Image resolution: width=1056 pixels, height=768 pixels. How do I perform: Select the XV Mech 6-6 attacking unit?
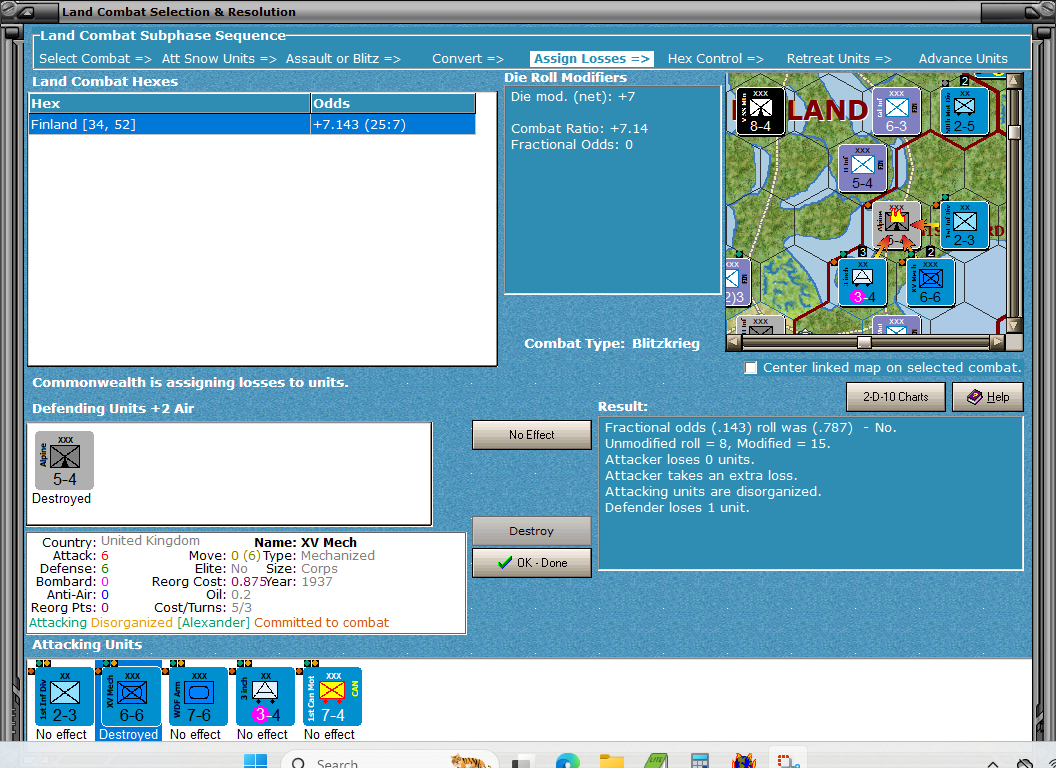pyautogui.click(x=131, y=697)
